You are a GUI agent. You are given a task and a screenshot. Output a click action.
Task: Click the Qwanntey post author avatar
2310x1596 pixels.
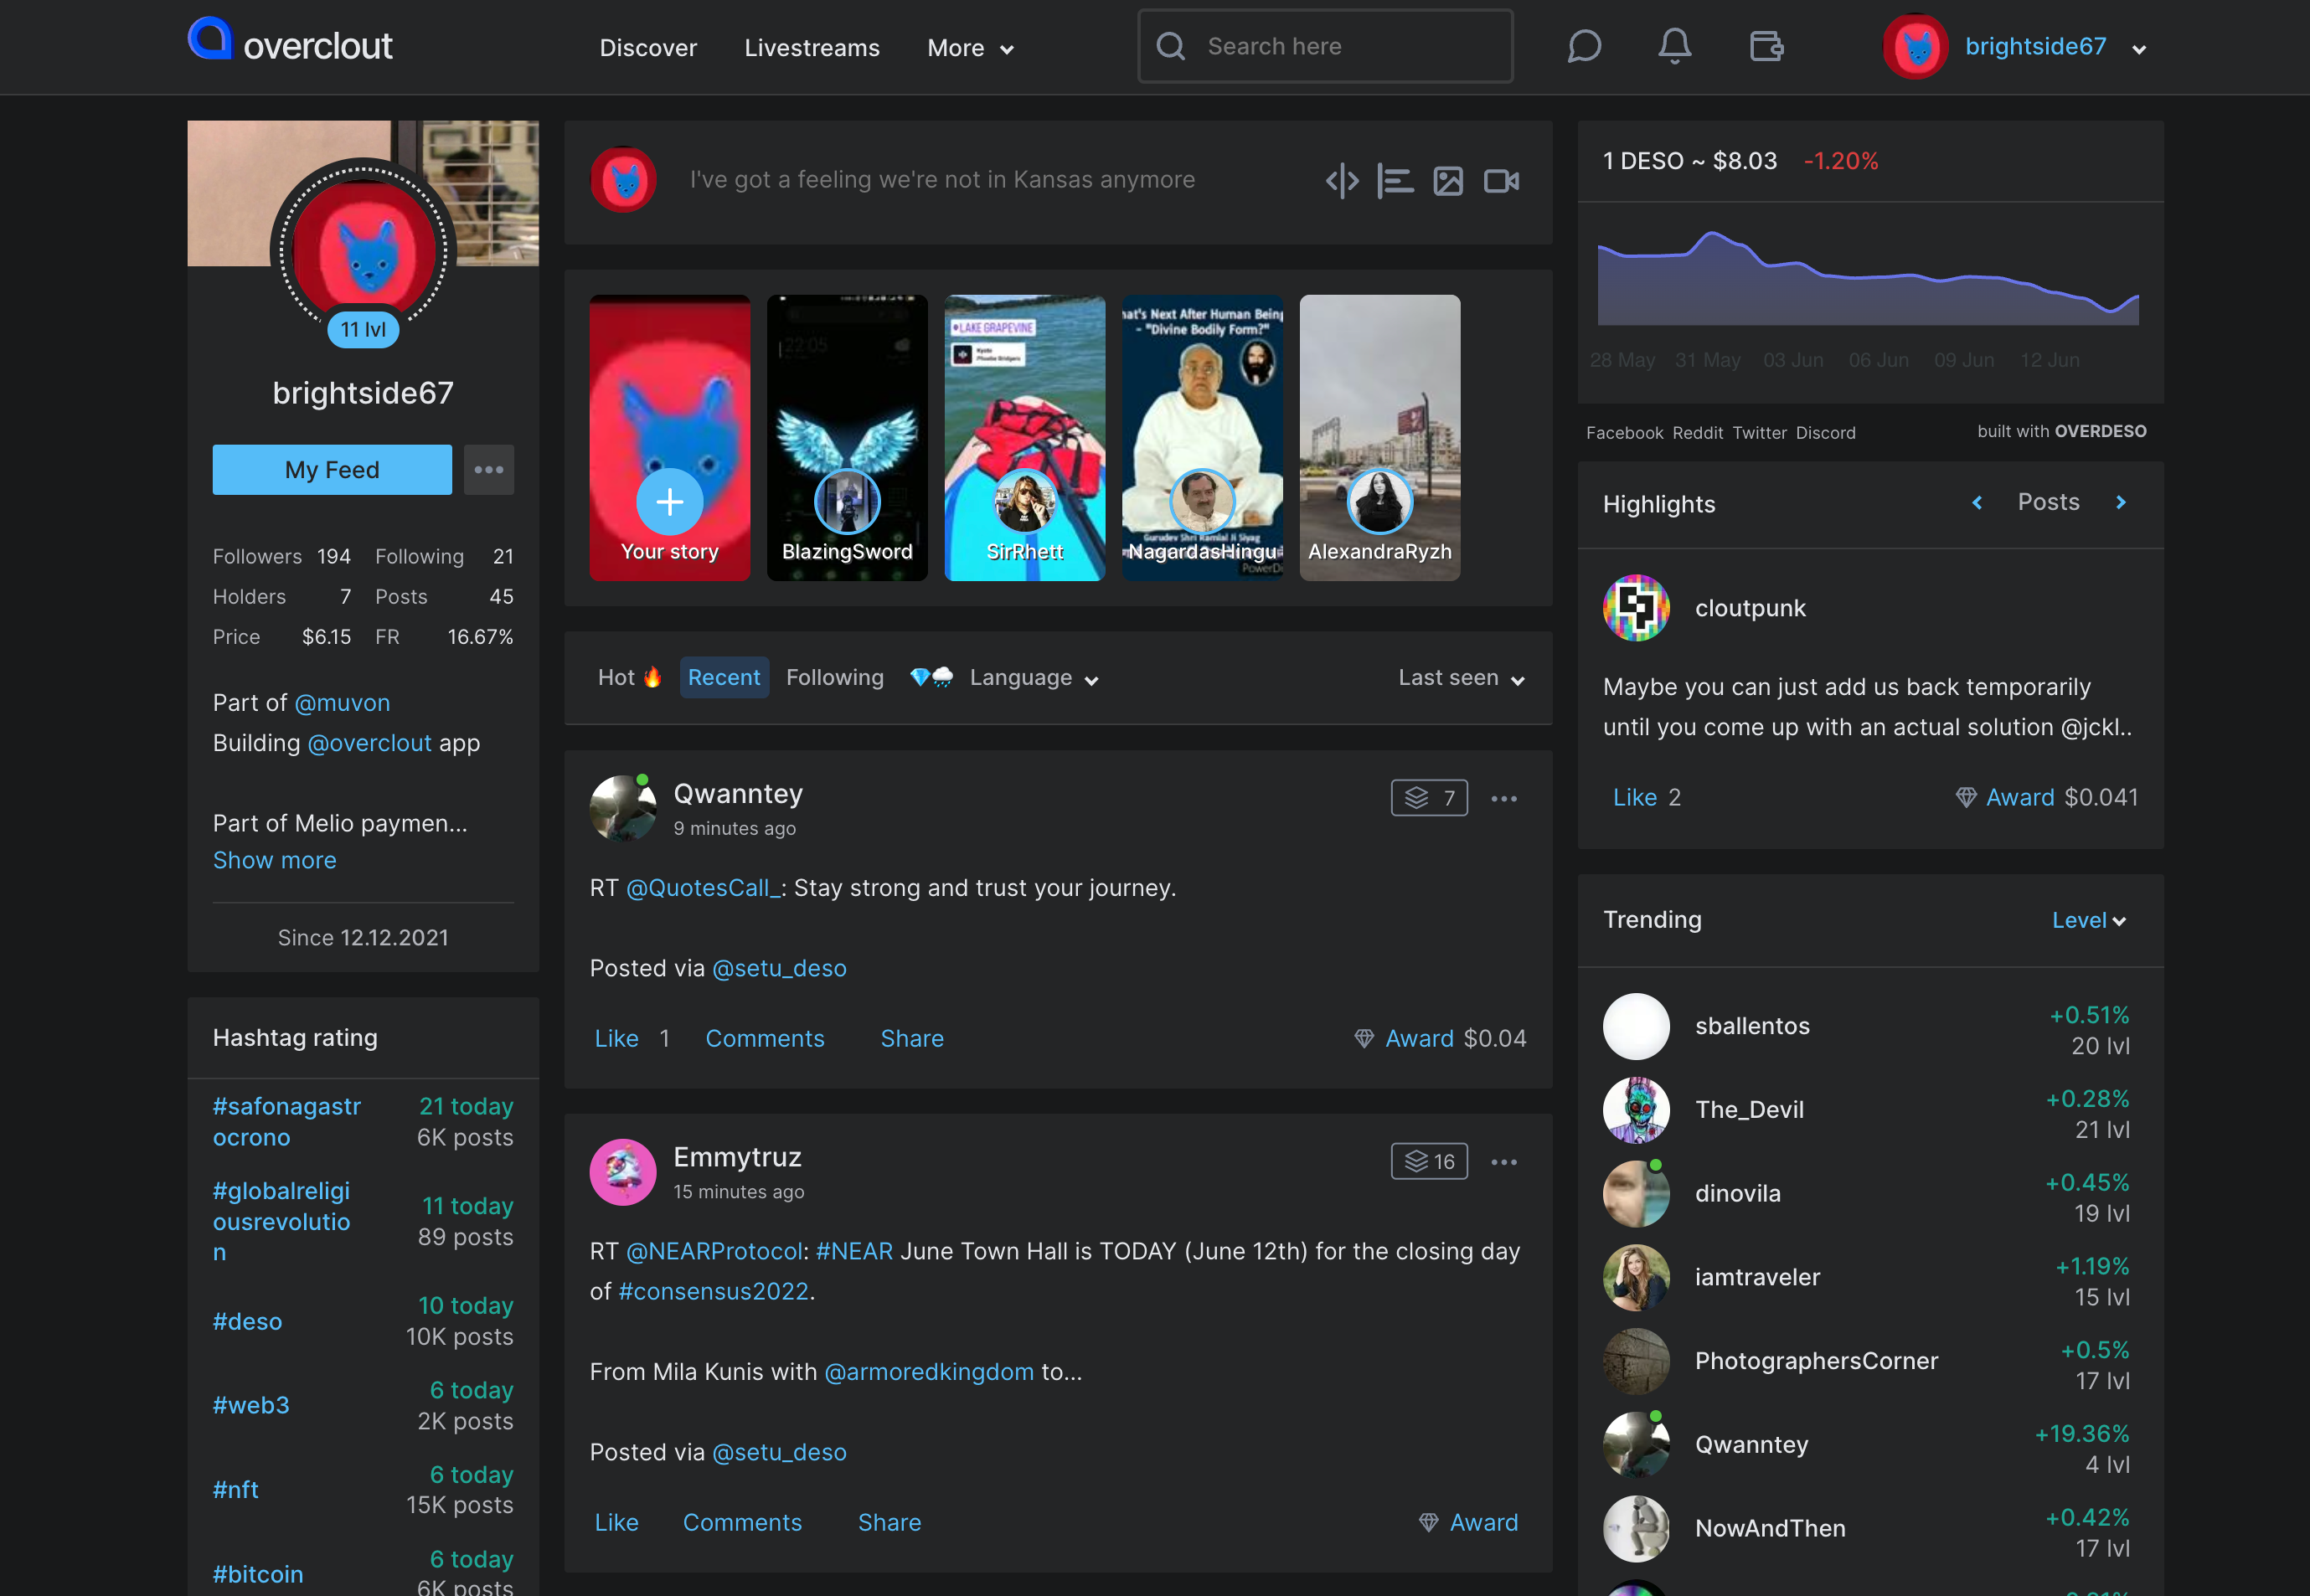623,808
